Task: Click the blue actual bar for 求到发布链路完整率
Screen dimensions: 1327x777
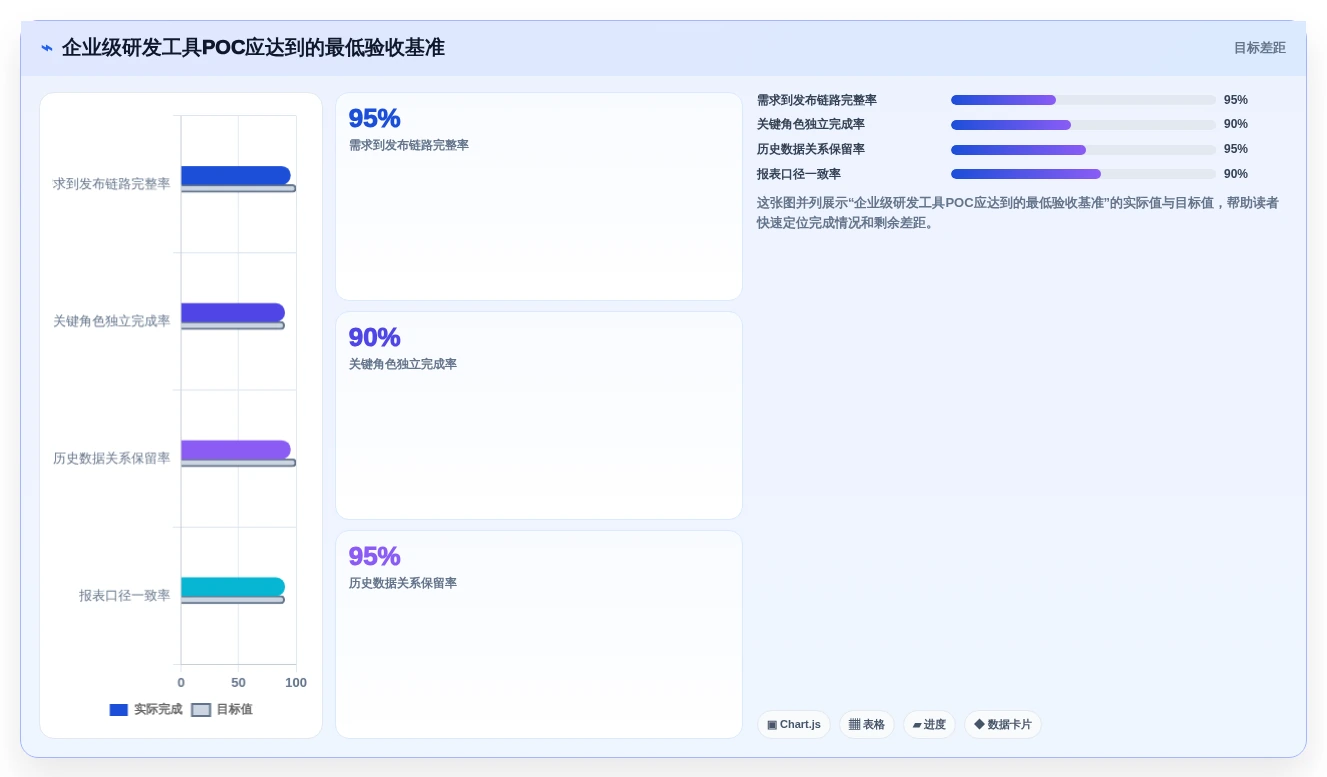Action: (236, 175)
